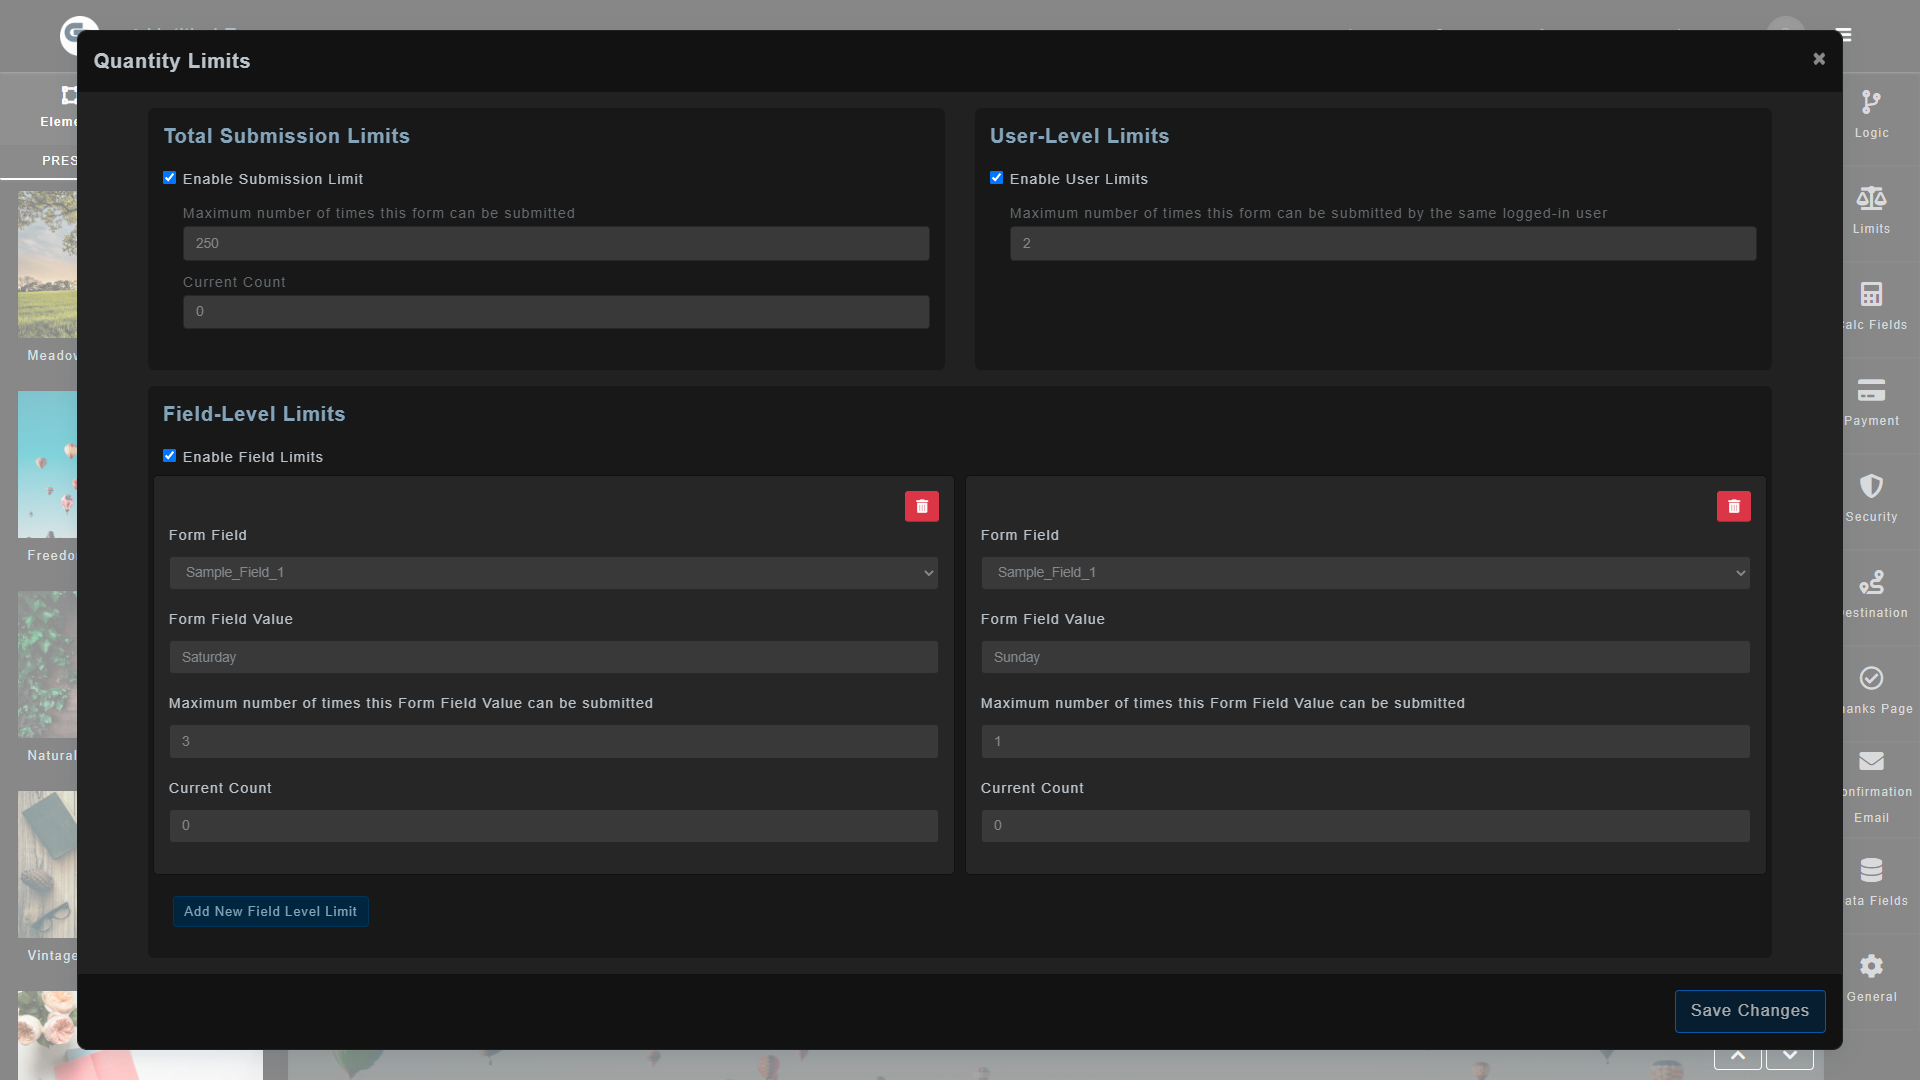Close the Quantity Limits dialog

click(1819, 59)
